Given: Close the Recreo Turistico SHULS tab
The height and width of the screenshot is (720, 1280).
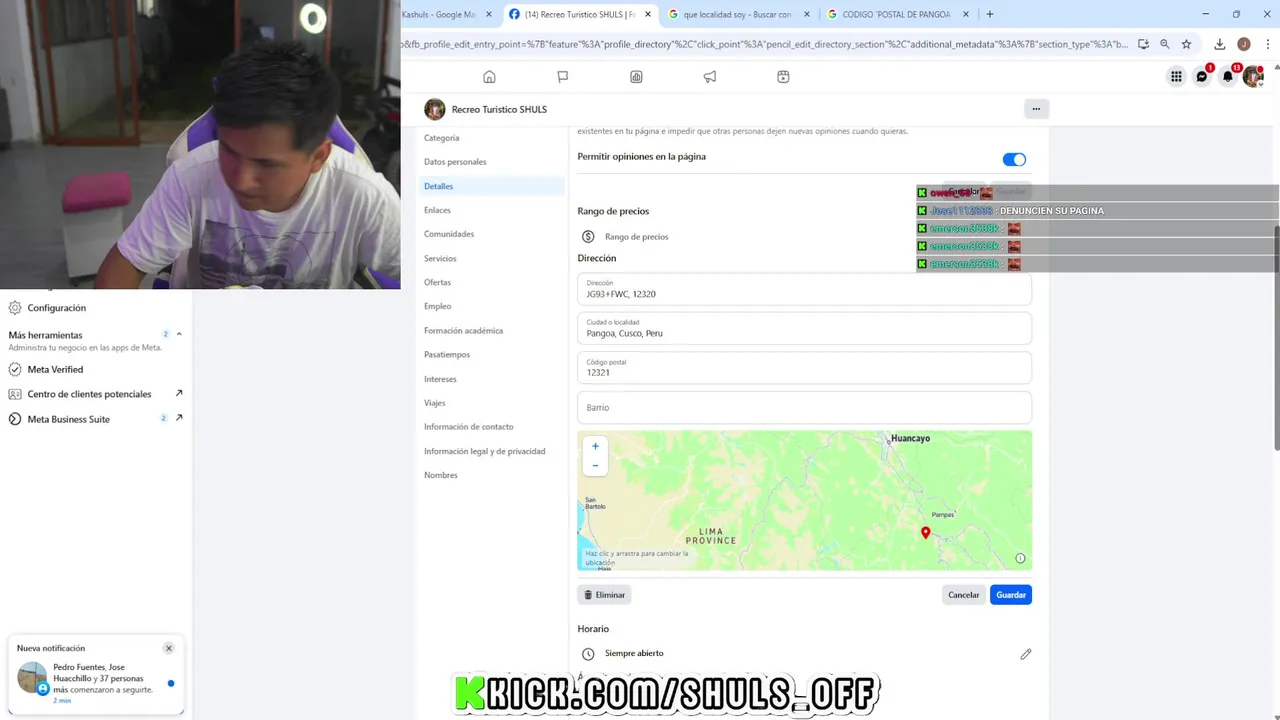Looking at the screenshot, I should [648, 14].
